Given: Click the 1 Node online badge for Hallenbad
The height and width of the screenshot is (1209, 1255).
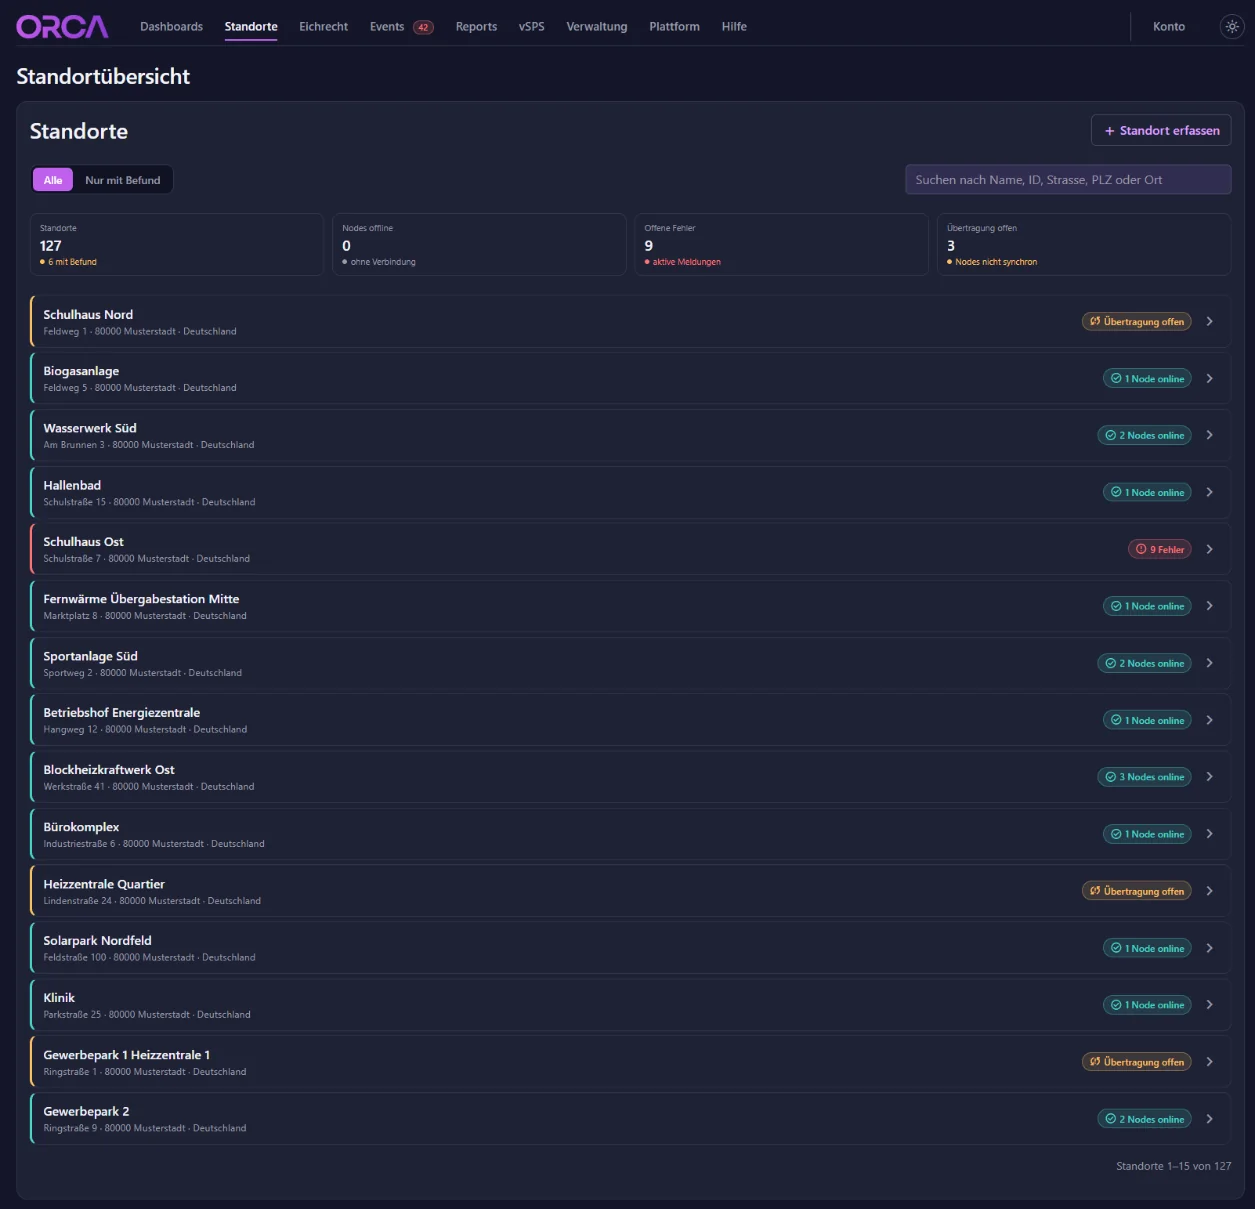Looking at the screenshot, I should tap(1147, 492).
